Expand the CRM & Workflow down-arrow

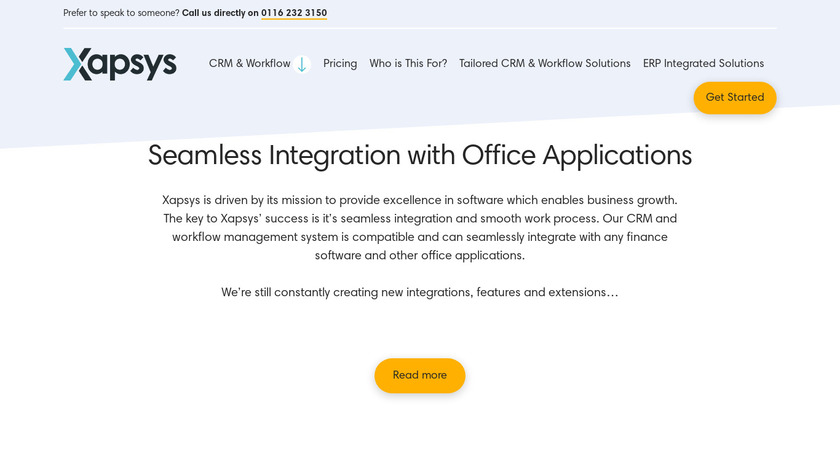click(302, 64)
